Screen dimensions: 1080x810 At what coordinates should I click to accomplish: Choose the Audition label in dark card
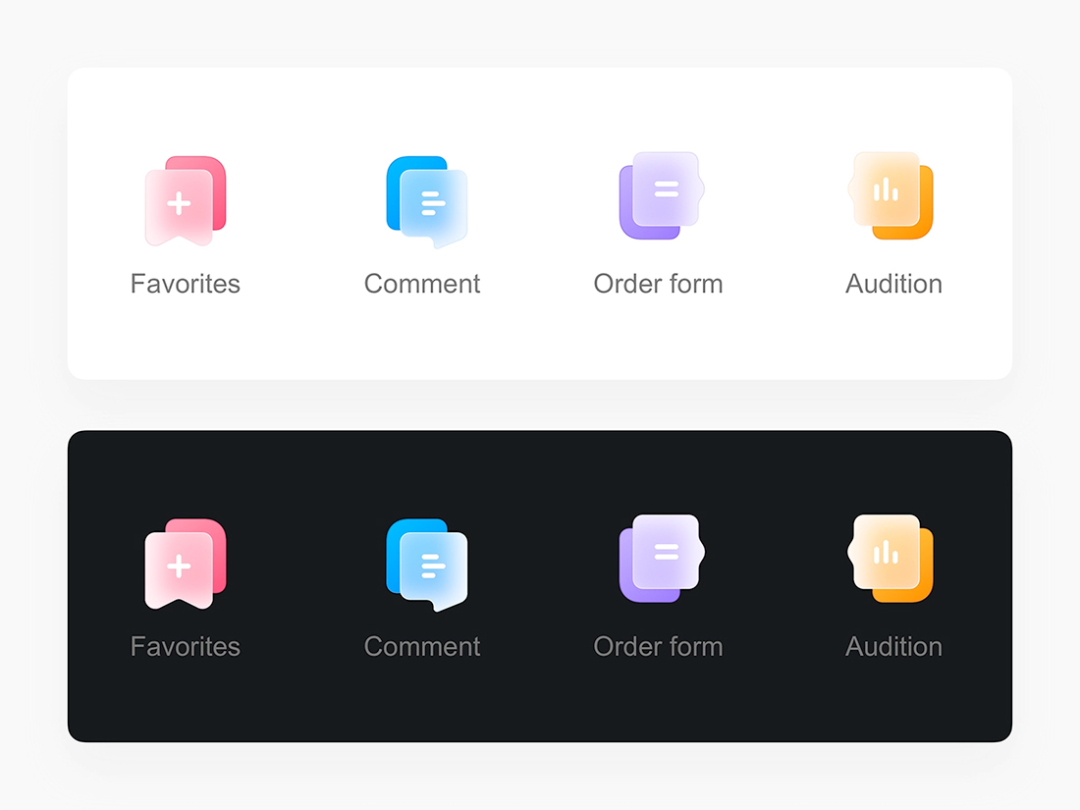click(x=894, y=647)
